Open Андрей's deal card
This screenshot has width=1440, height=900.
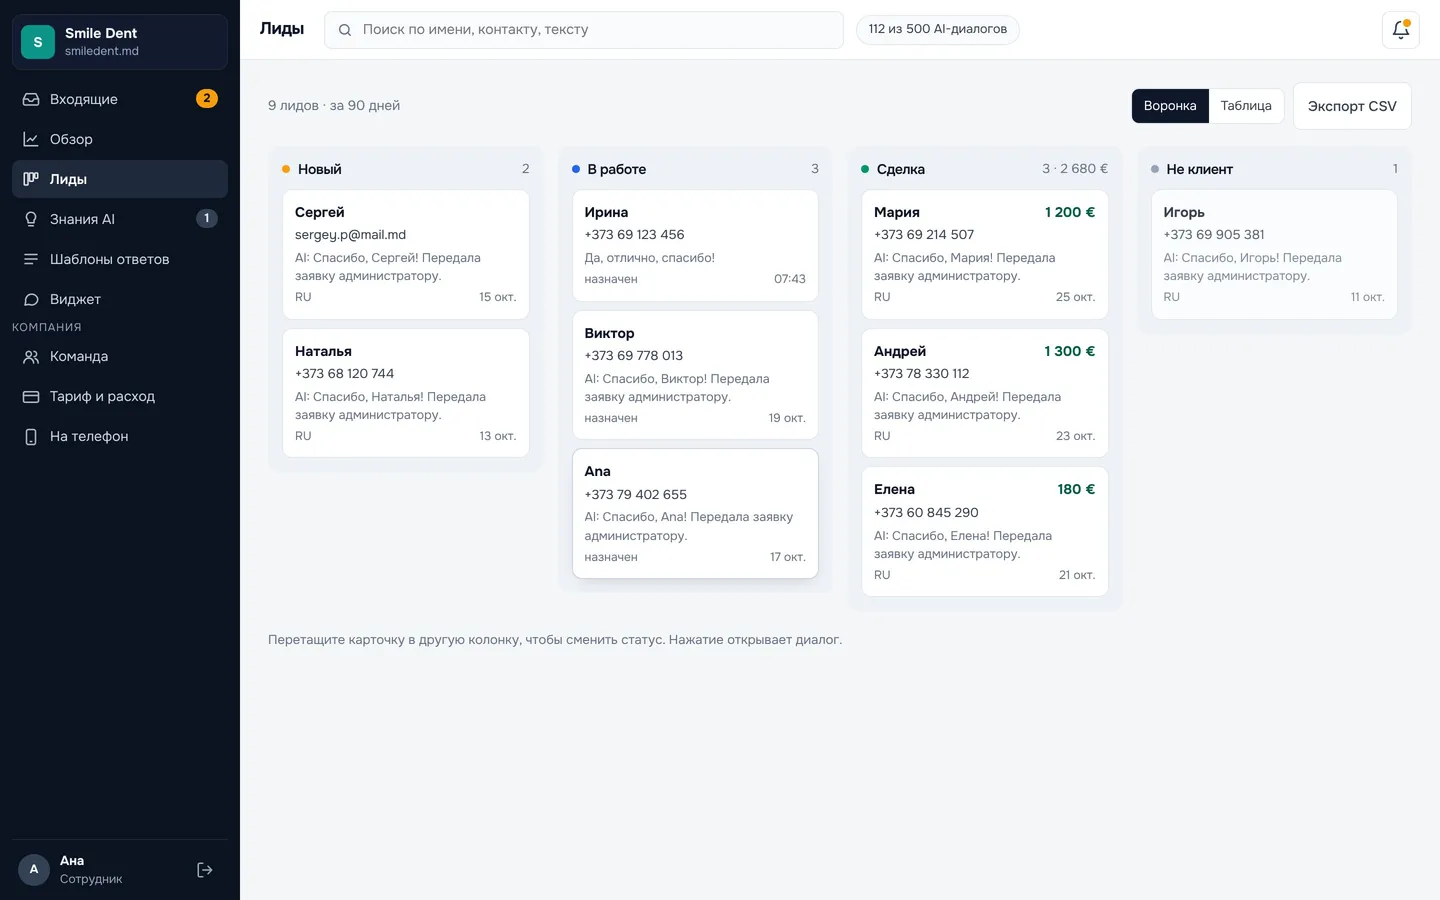click(x=985, y=393)
